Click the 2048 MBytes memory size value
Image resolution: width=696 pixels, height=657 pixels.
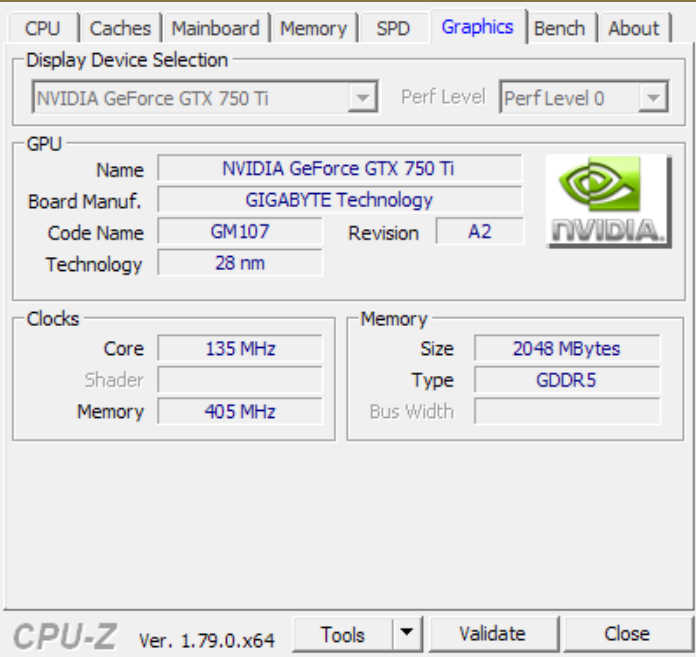click(567, 348)
